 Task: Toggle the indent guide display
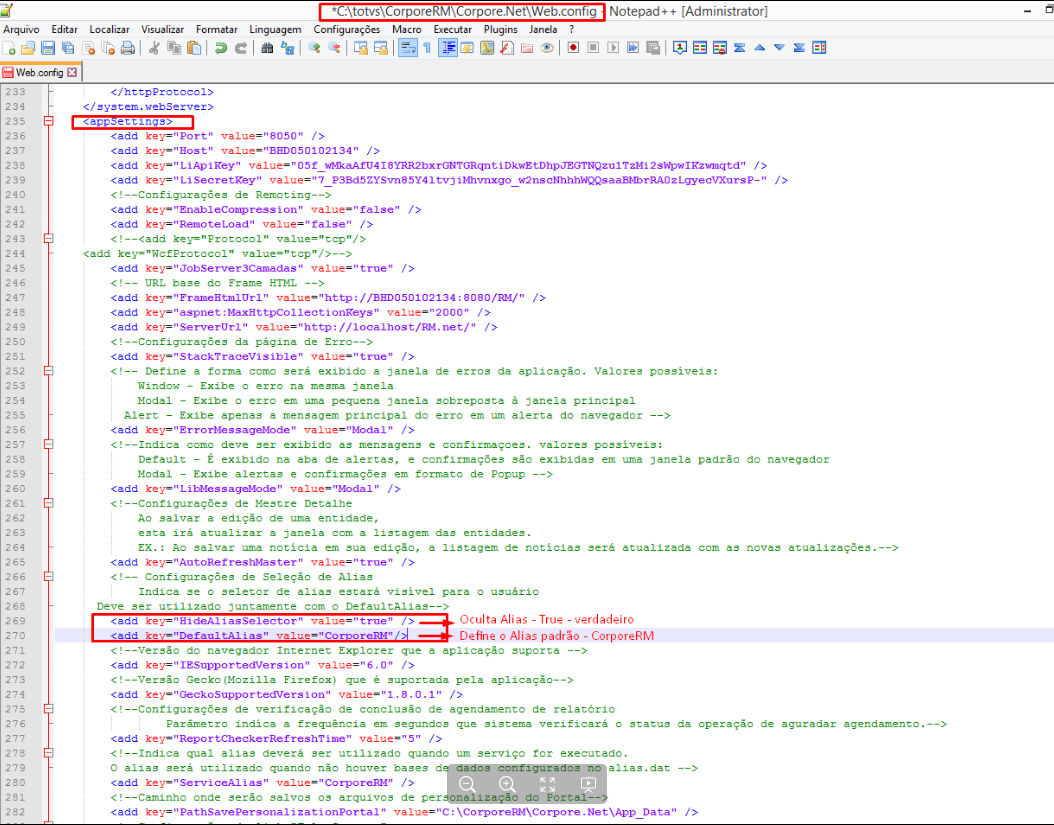(448, 48)
